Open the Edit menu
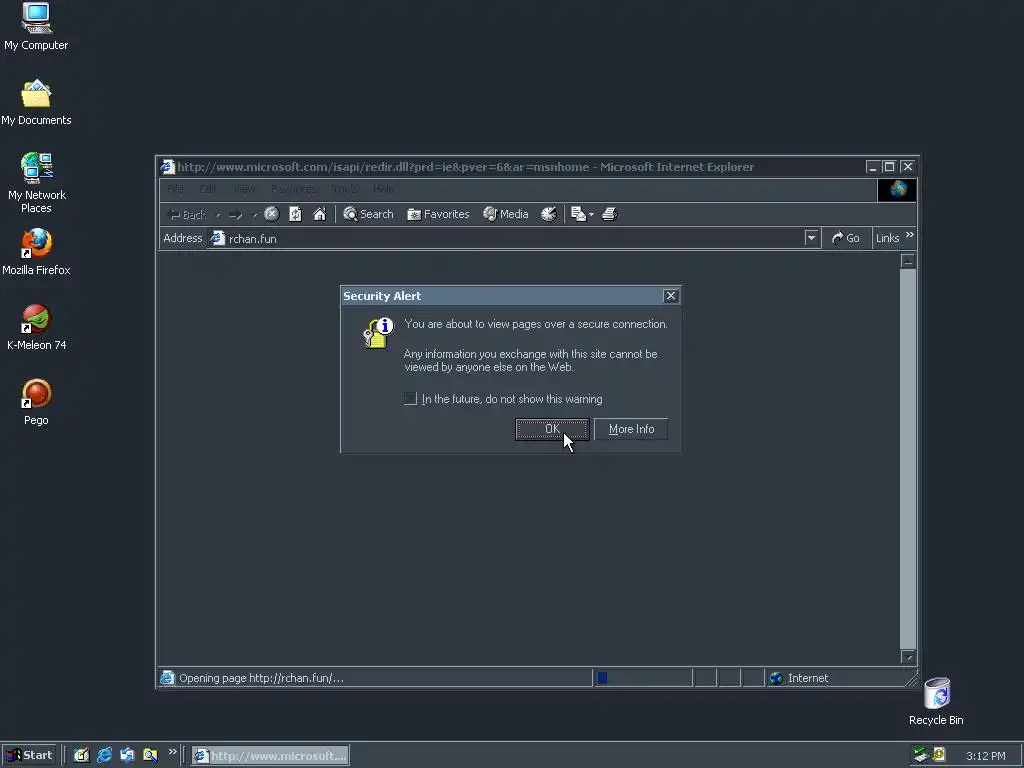 (208, 189)
